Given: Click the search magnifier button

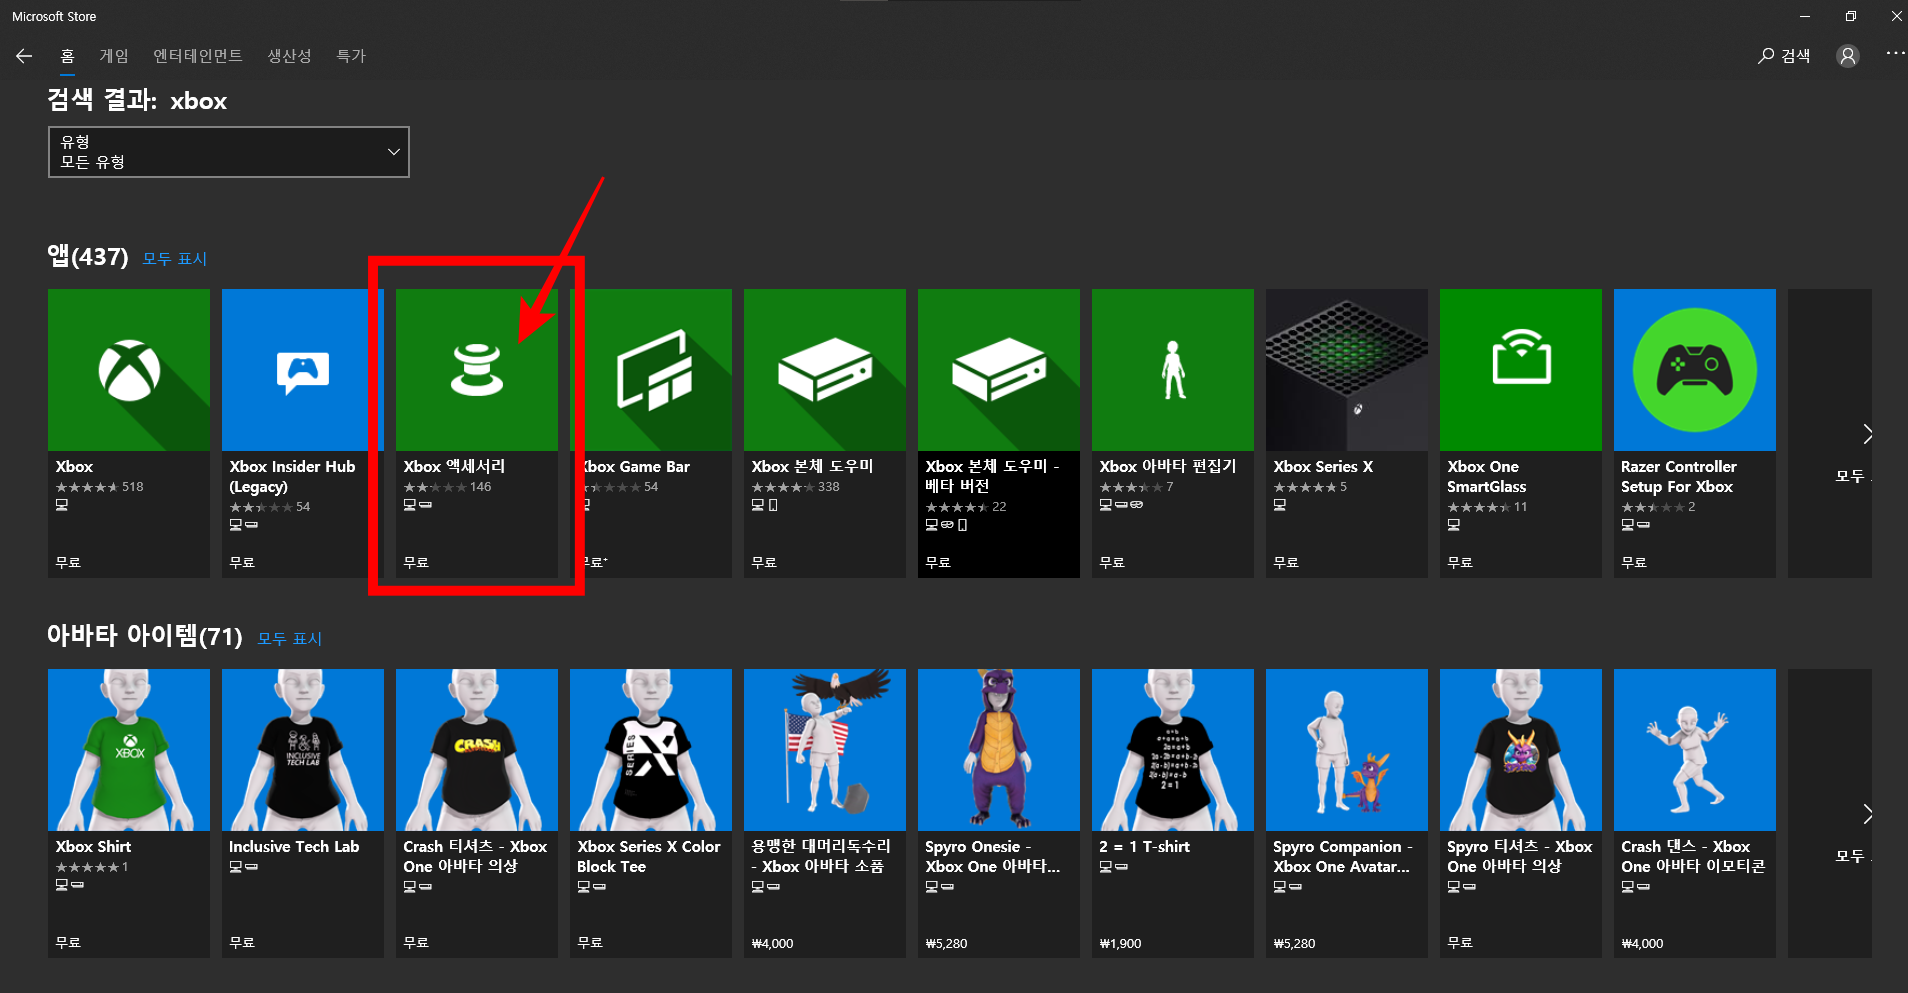Looking at the screenshot, I should coord(1784,56).
